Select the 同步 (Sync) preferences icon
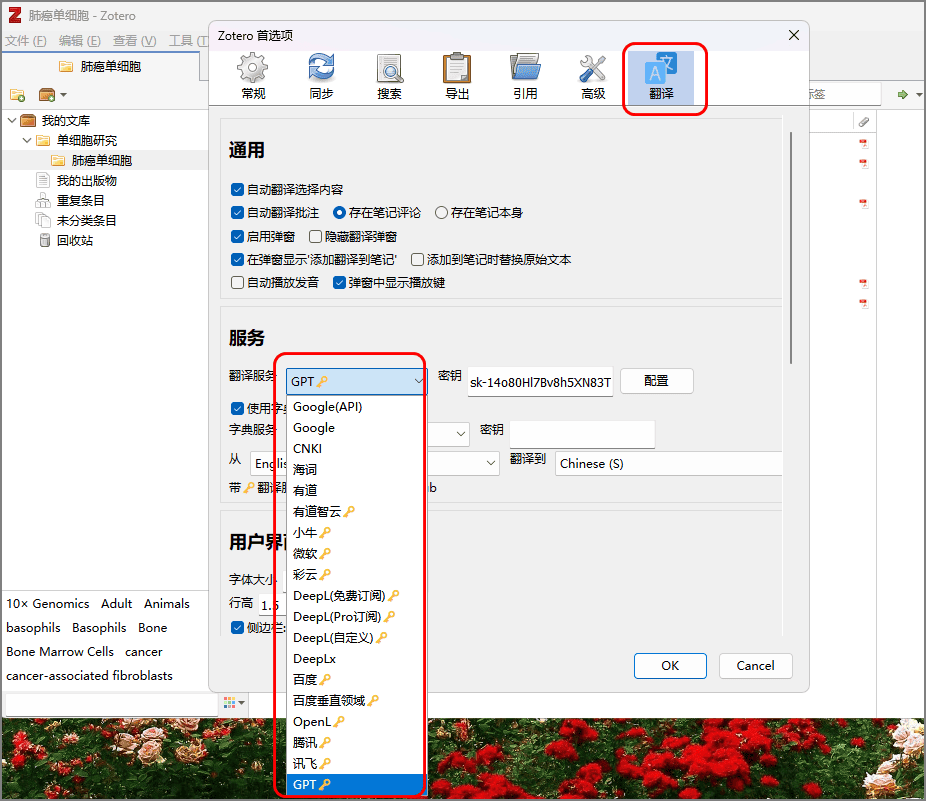This screenshot has height=801, width=926. tap(320, 75)
